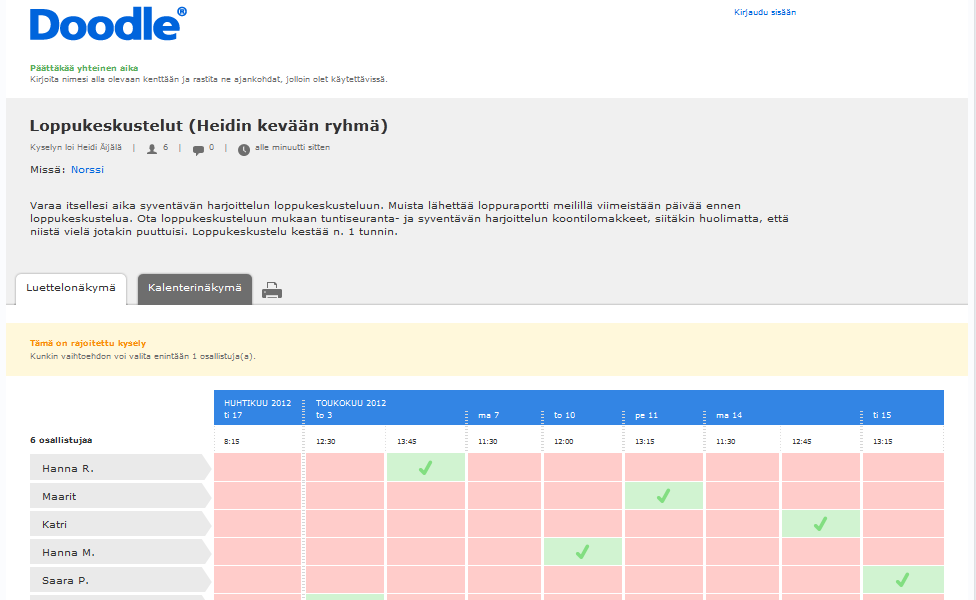Viewport: 976px width, 600px height.
Task: Open the Kirjaudu sisään login link
Action: (765, 12)
